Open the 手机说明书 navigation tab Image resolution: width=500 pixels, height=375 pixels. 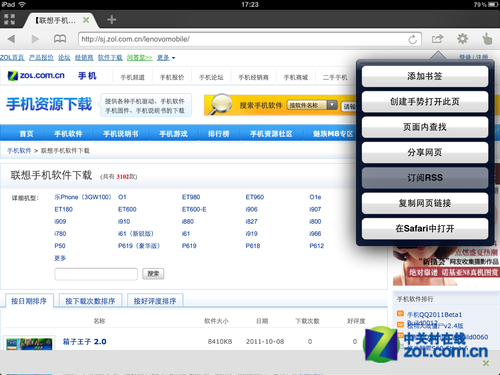coord(120,134)
